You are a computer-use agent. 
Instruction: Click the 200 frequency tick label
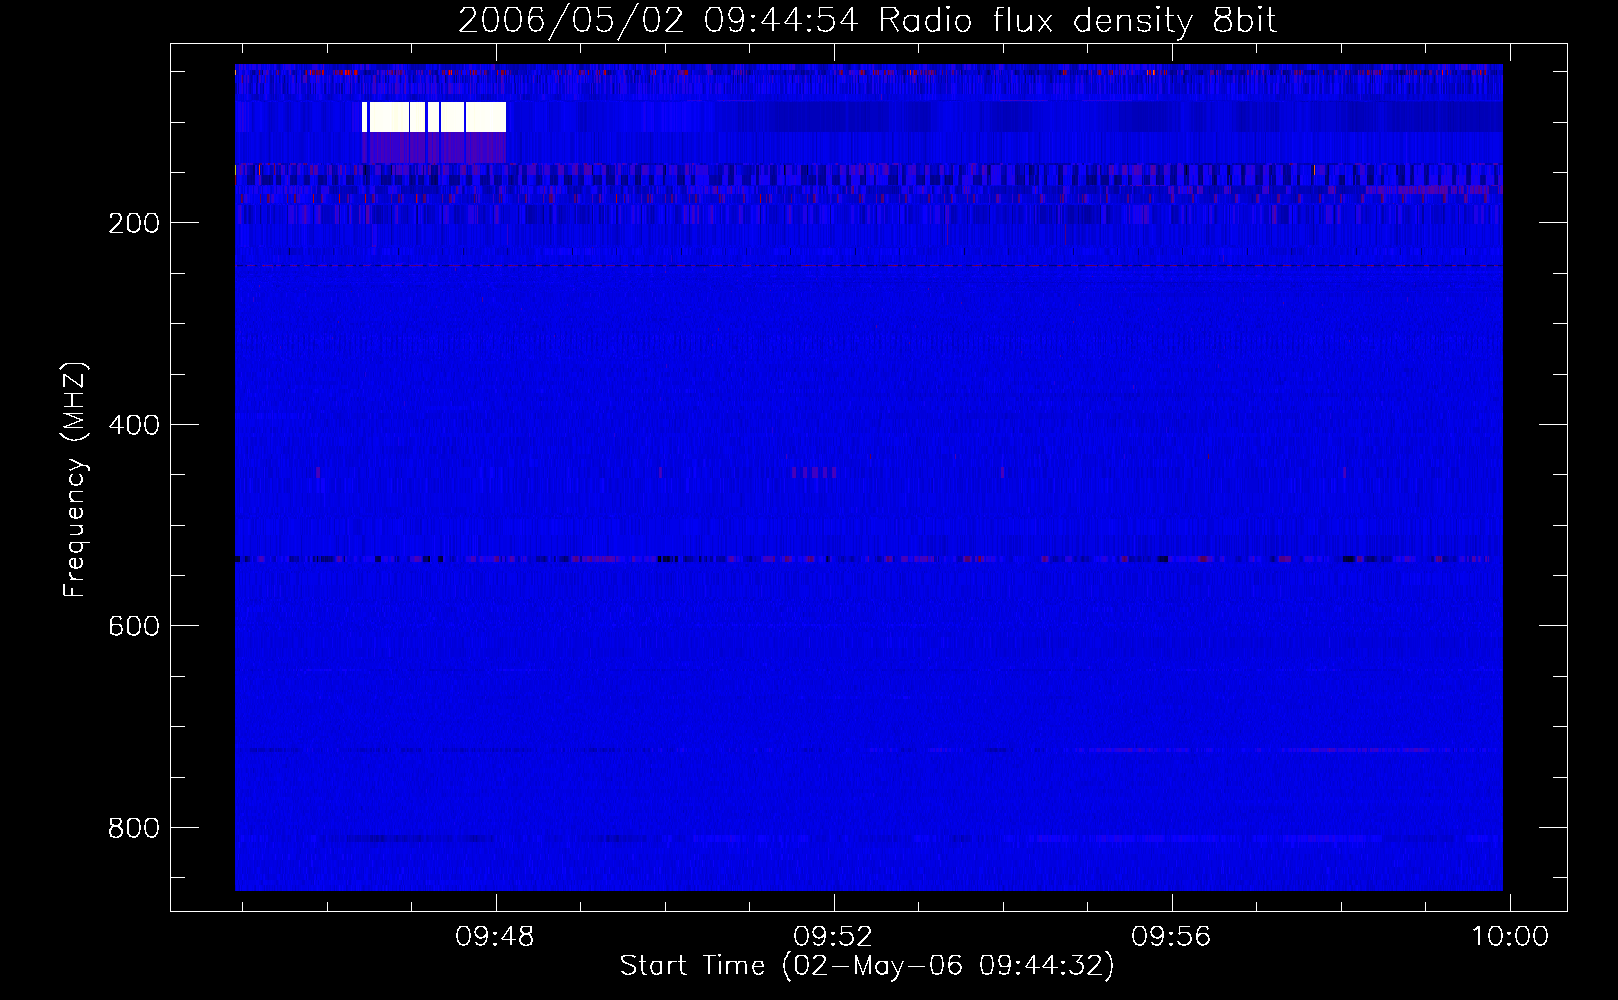point(134,223)
